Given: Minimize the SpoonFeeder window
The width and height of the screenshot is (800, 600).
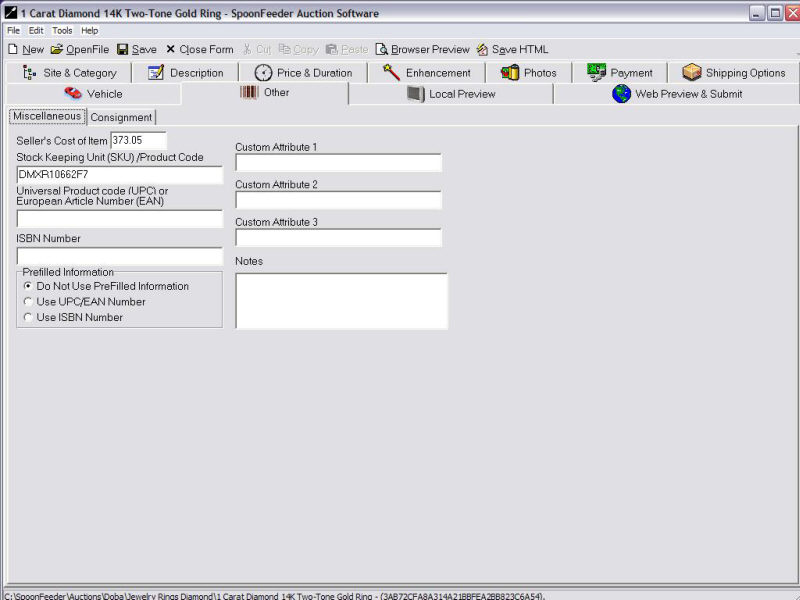Looking at the screenshot, I should [x=757, y=13].
